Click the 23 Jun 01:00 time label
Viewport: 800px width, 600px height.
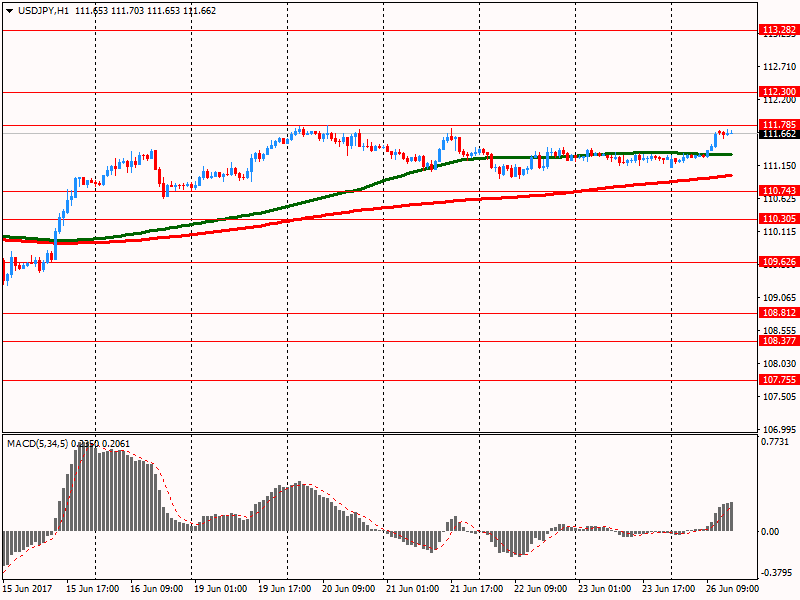click(x=605, y=589)
